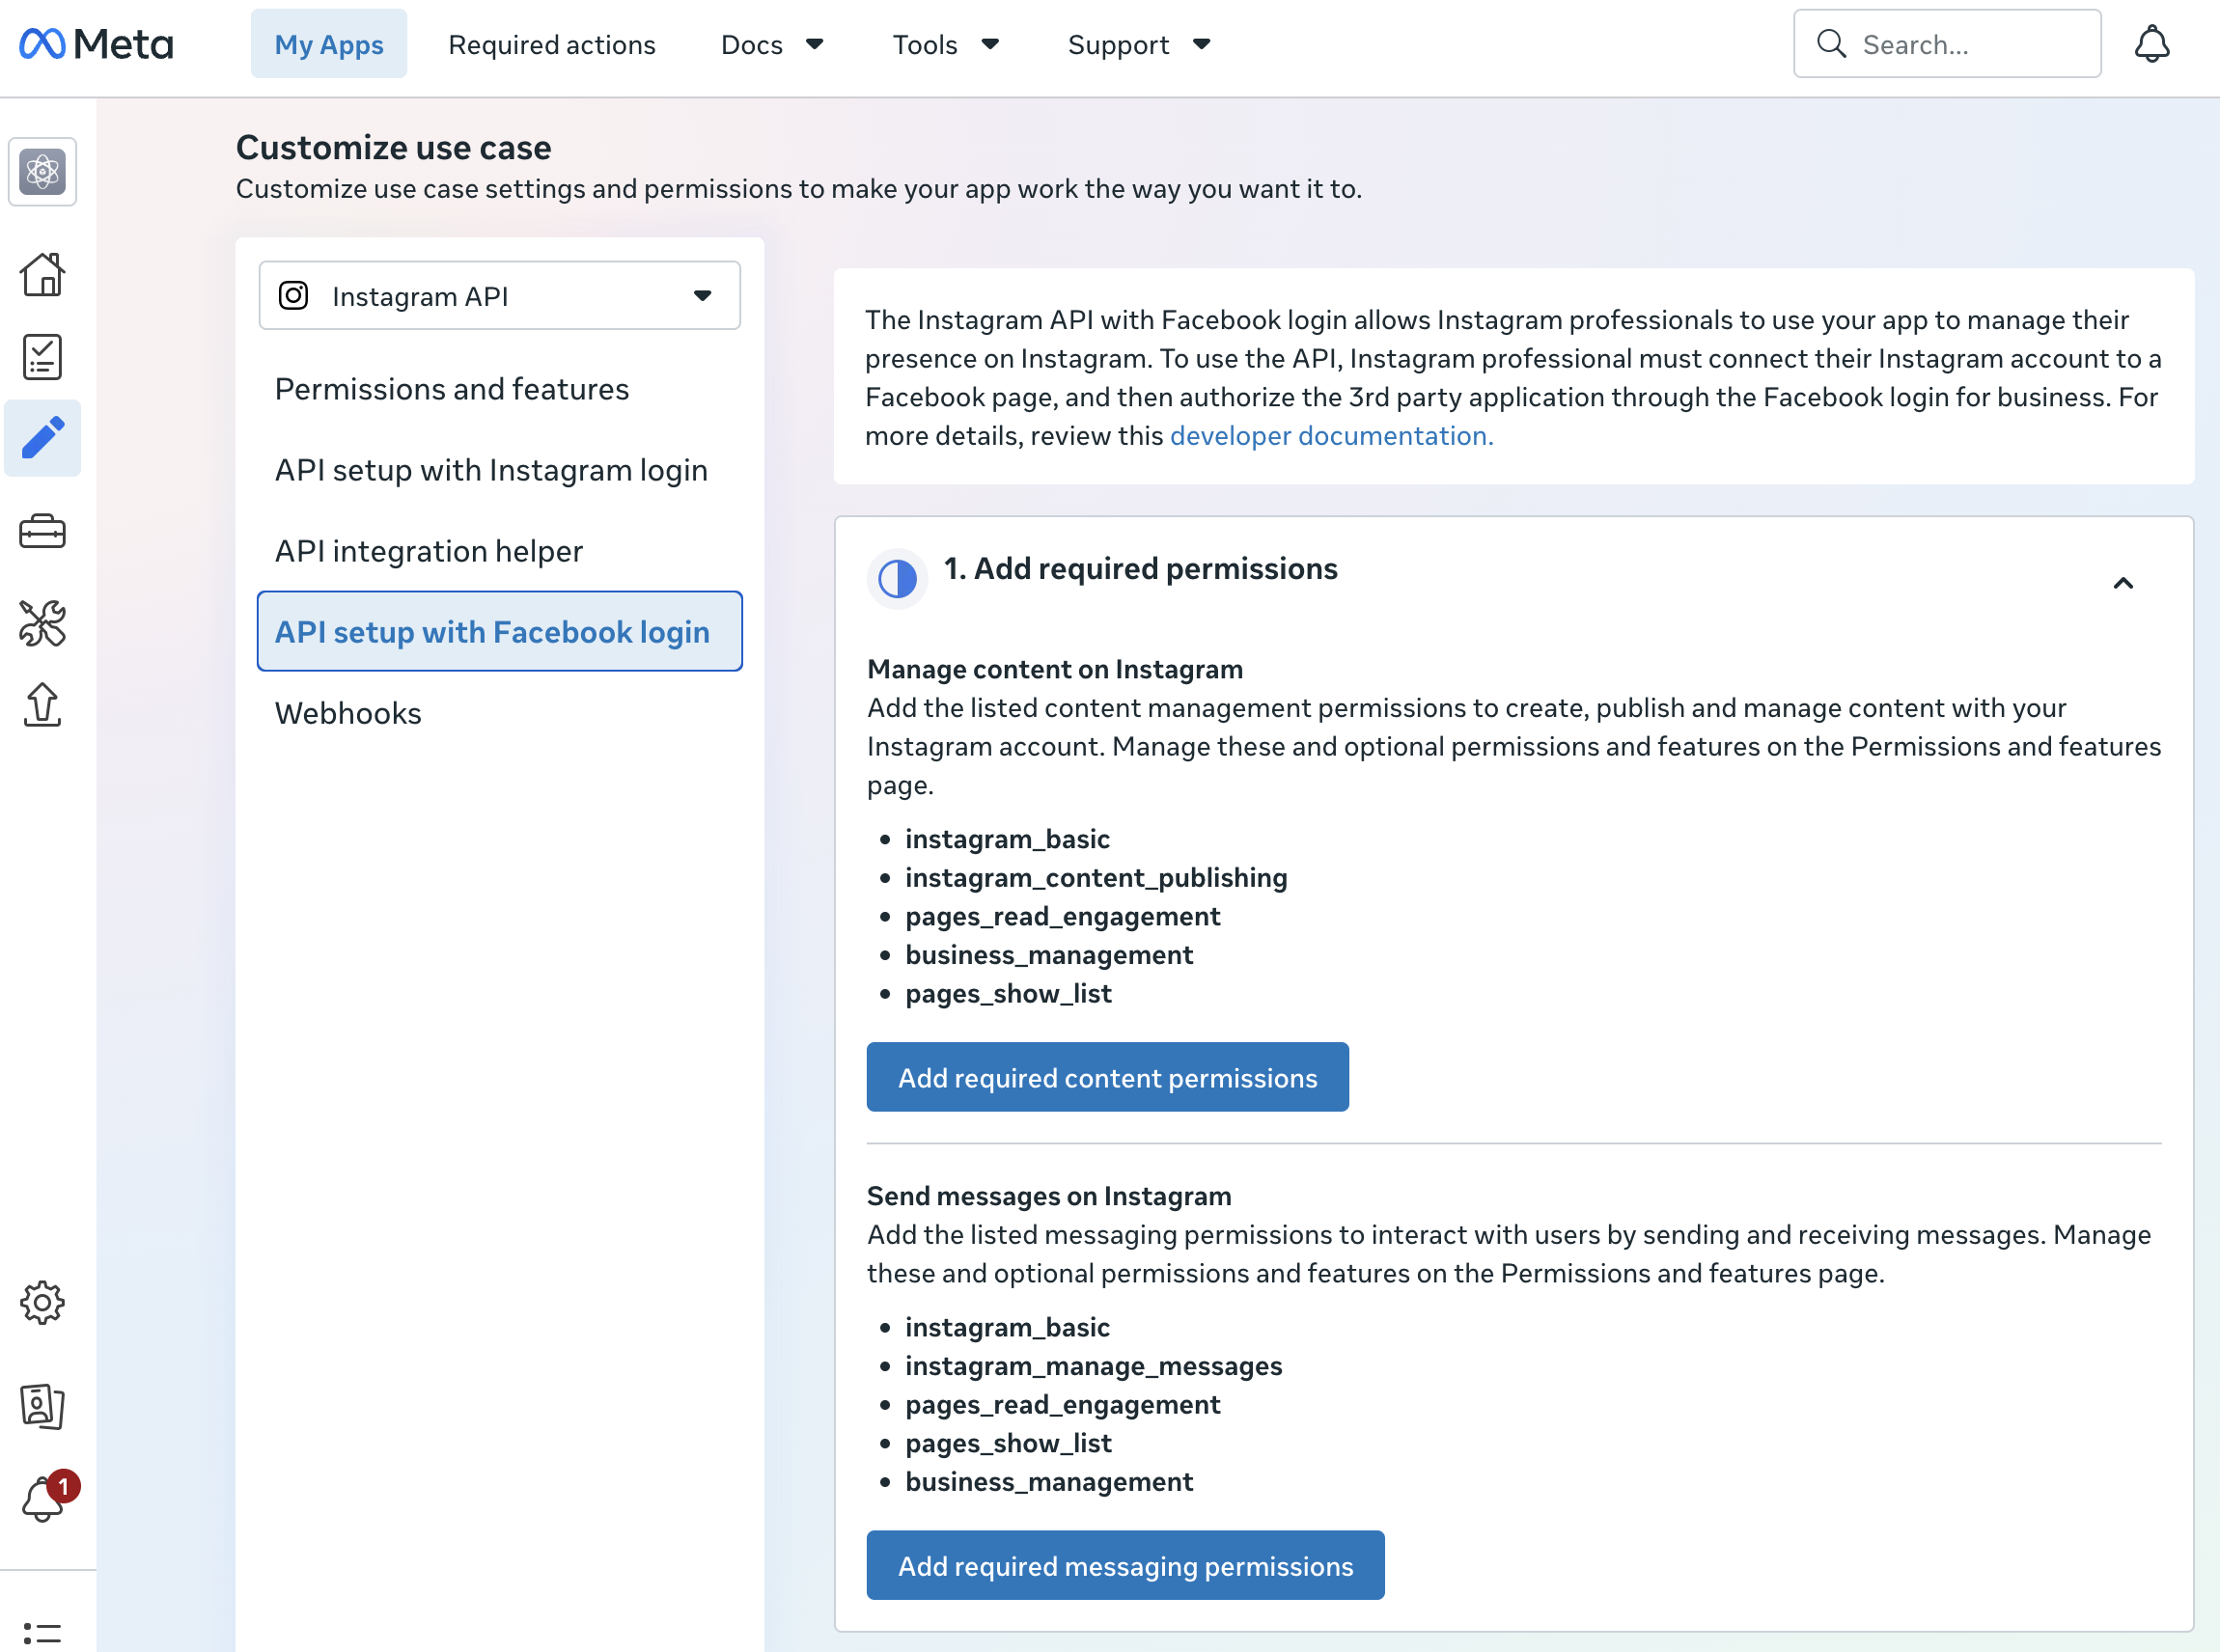Click the Meta logo
The height and width of the screenshot is (1652, 2220).
point(96,44)
